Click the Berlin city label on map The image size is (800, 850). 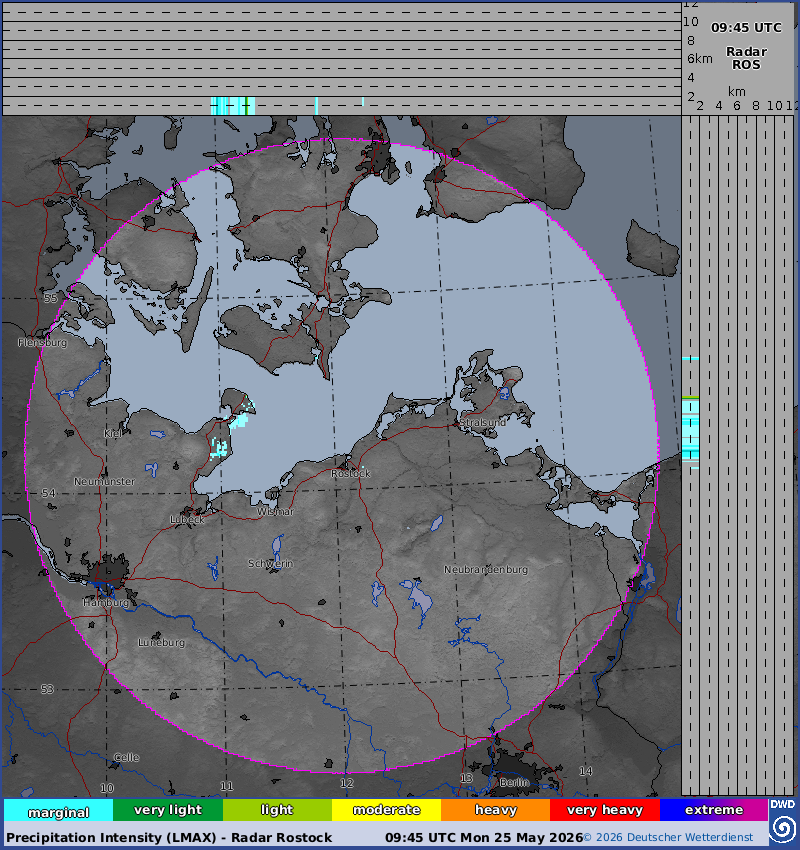tap(514, 782)
